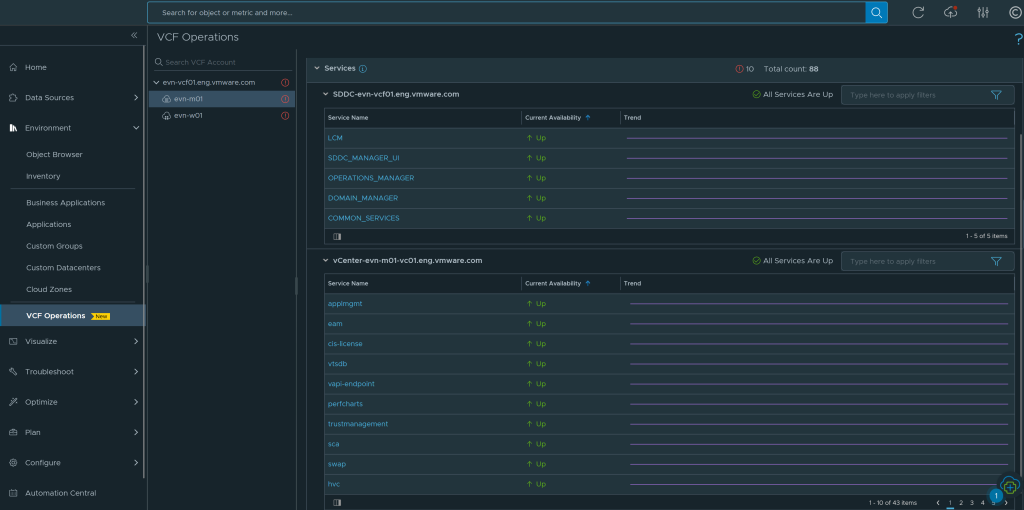Collapse the vCenter-evn-m01-vc01 services section
The width and height of the screenshot is (1024, 510).
tap(325, 261)
